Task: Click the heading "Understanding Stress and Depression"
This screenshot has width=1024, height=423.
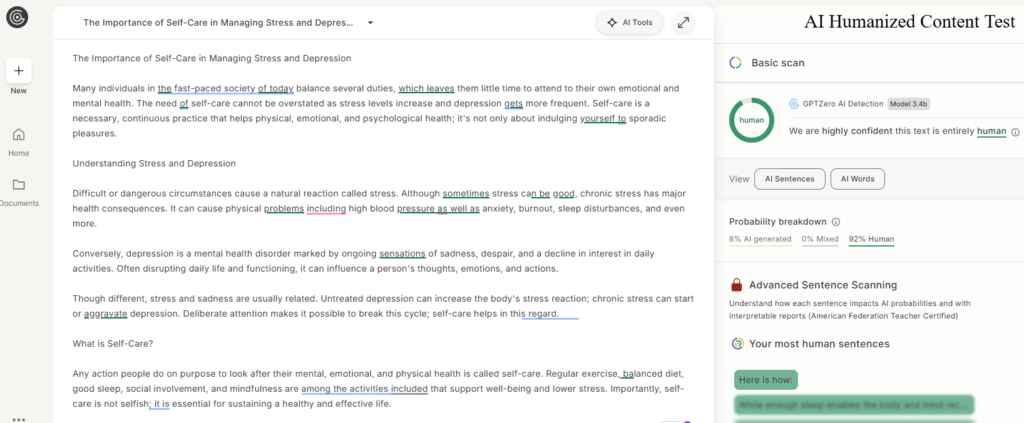Action: (154, 163)
